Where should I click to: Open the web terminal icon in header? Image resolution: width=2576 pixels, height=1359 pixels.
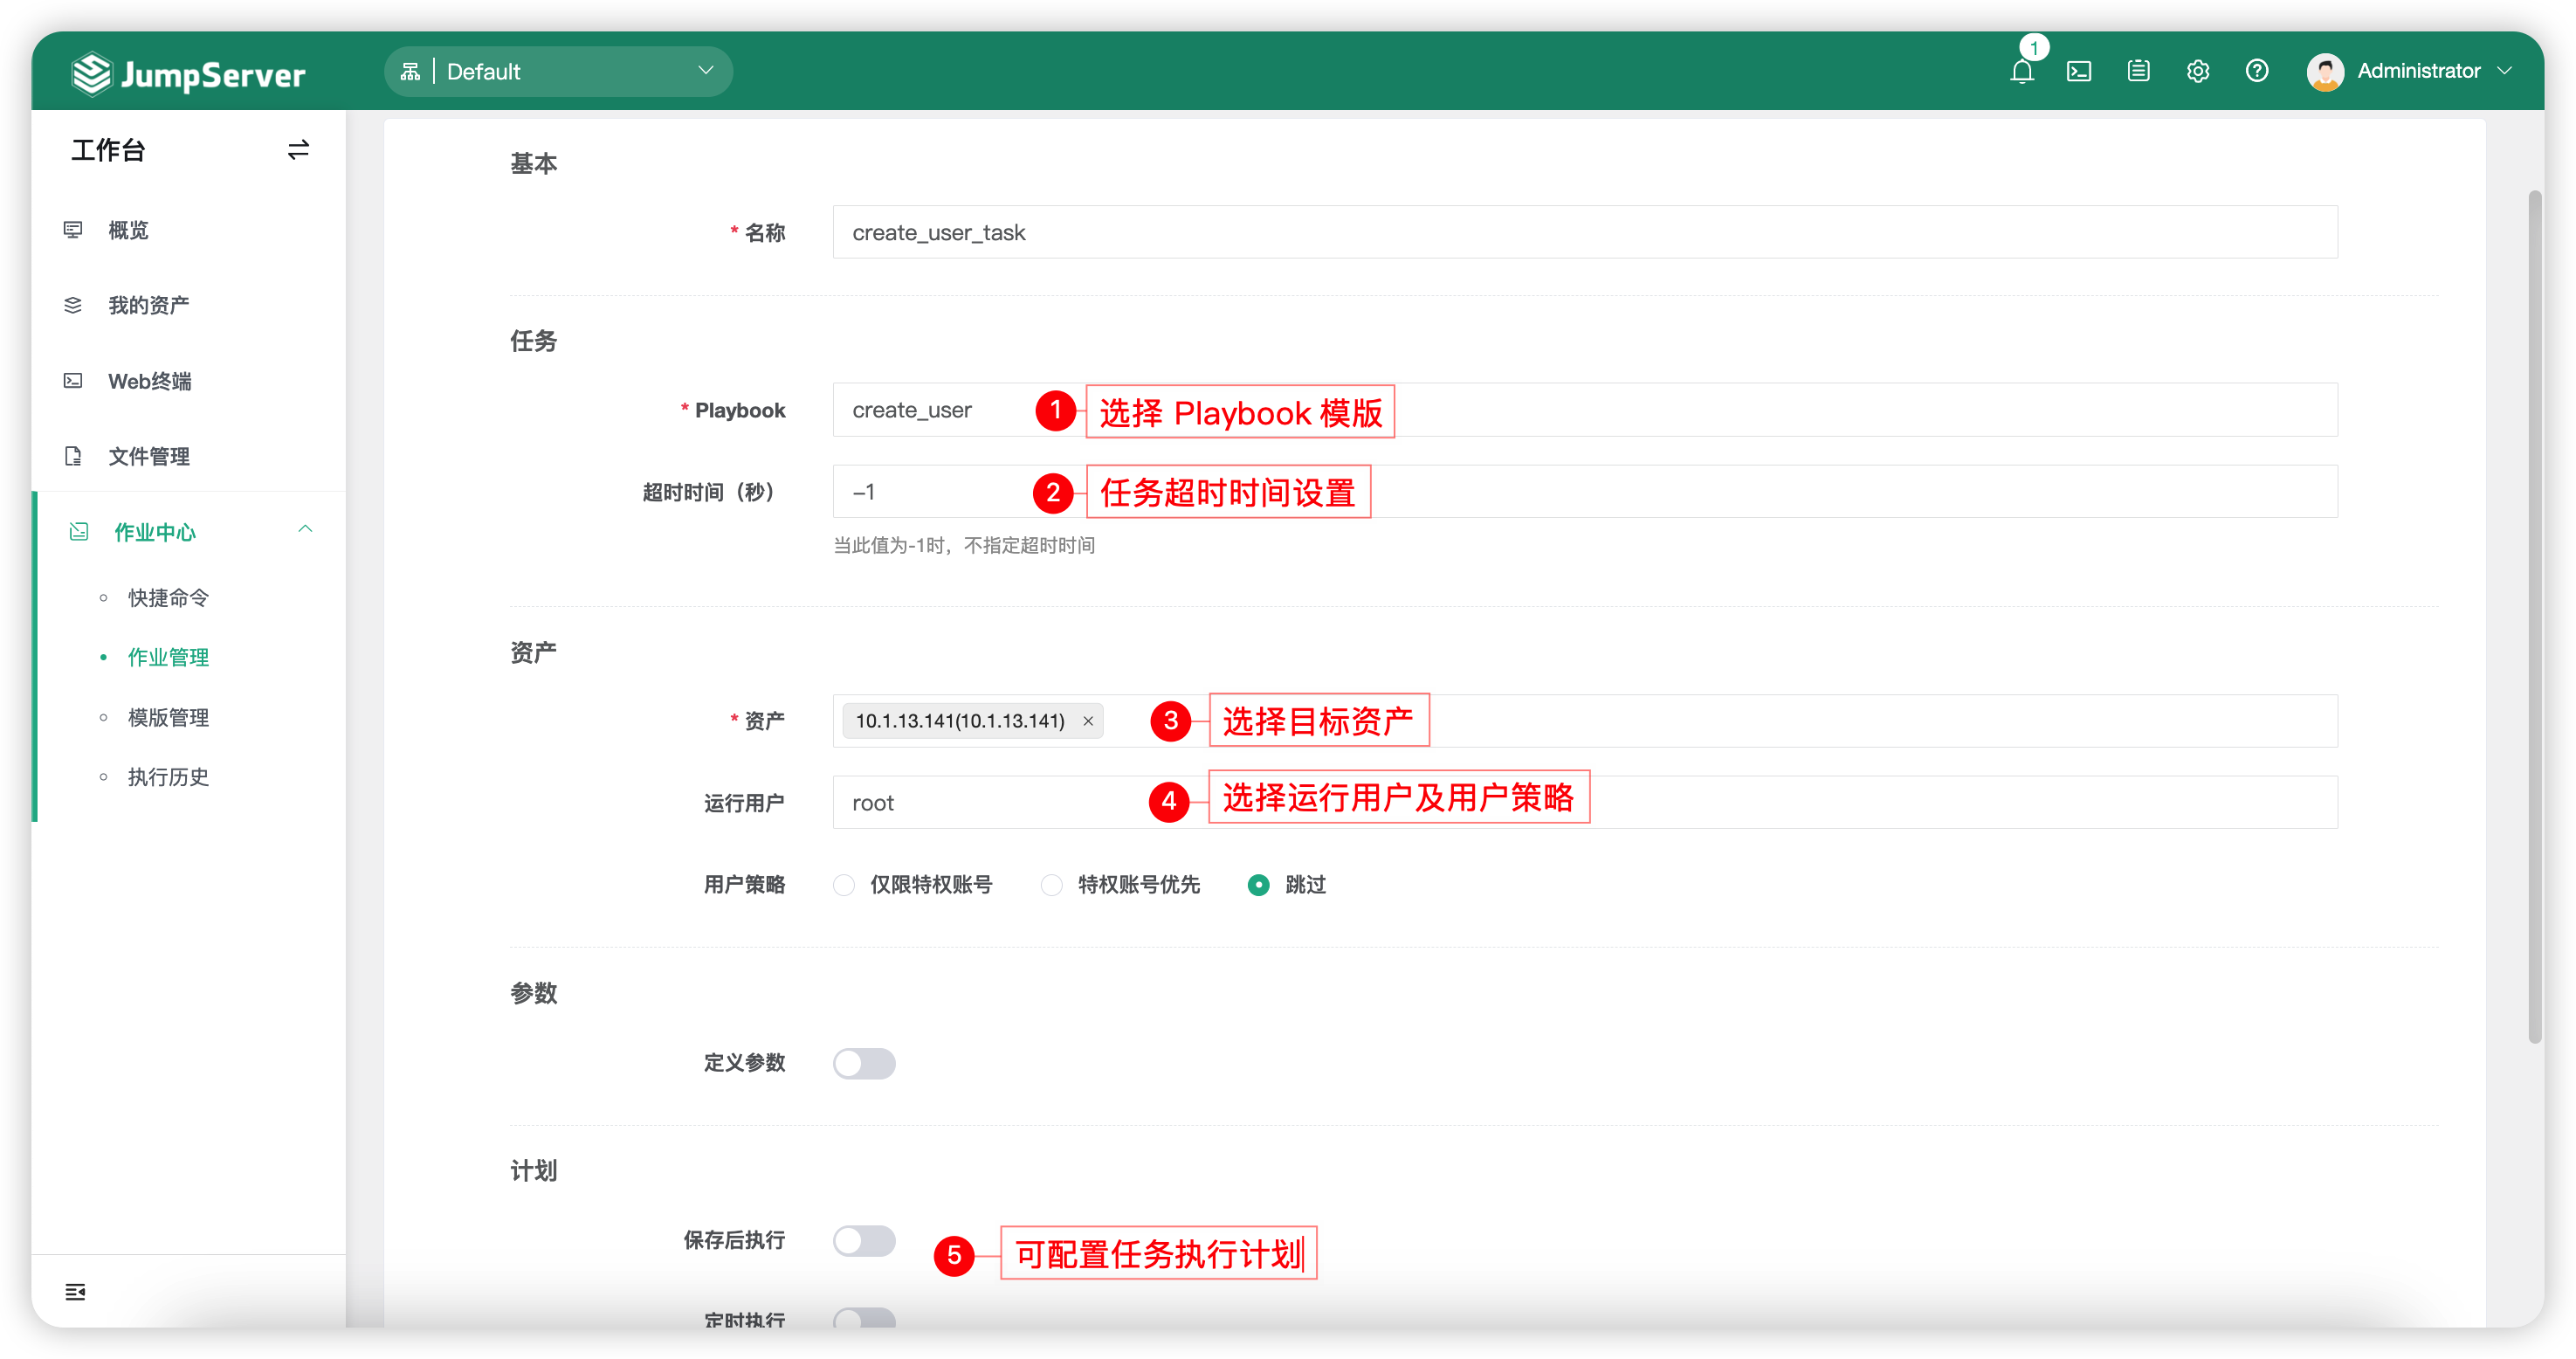2079,71
